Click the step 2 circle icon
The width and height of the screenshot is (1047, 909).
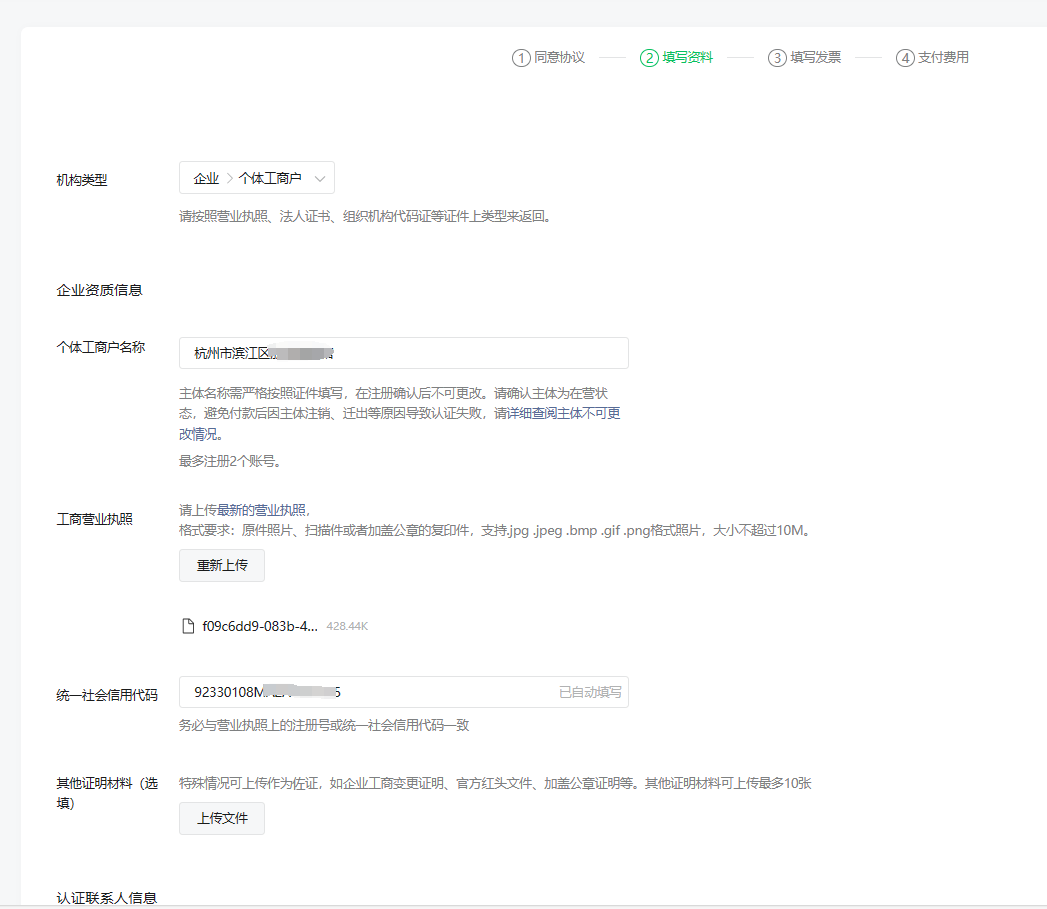[649, 58]
